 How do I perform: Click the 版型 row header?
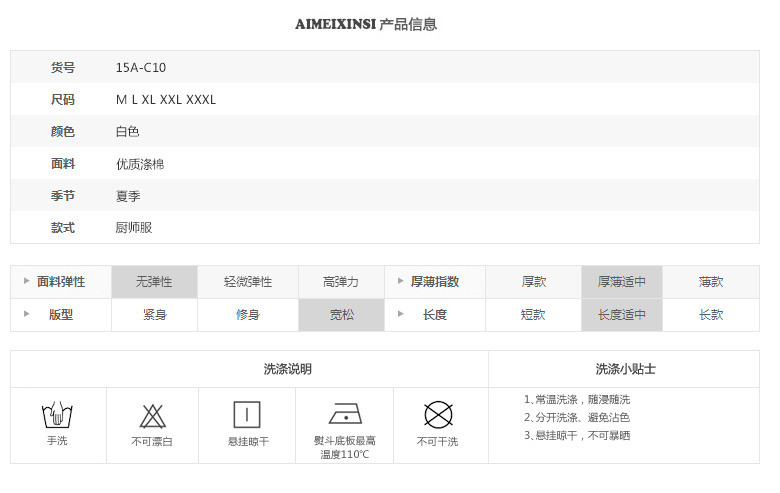point(61,315)
